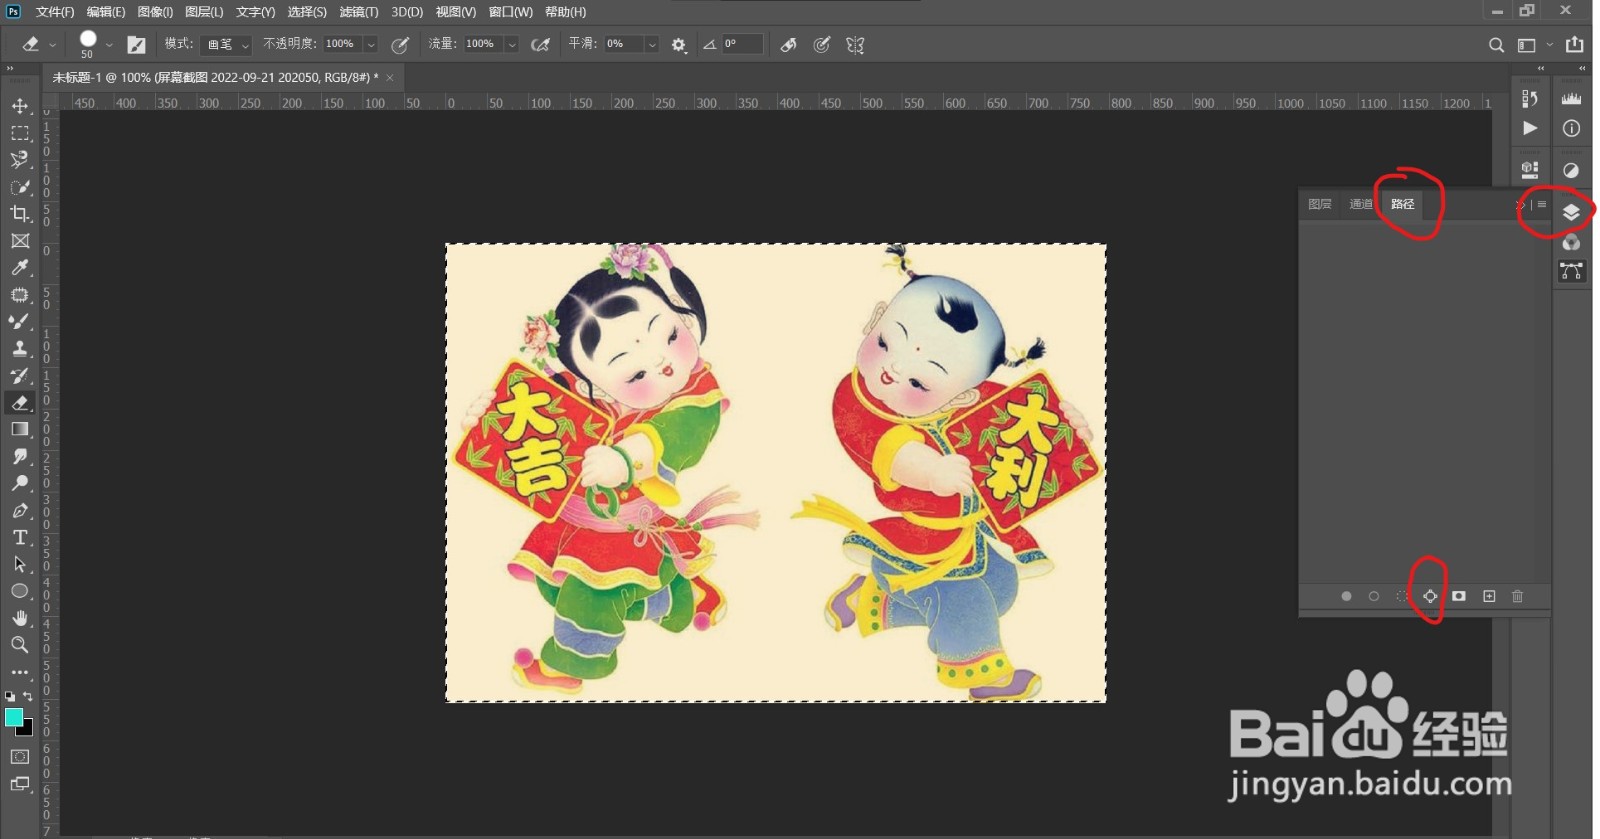Image resolution: width=1600 pixels, height=839 pixels.
Task: Select the Spot Healing Brush tool
Action: tap(20, 295)
